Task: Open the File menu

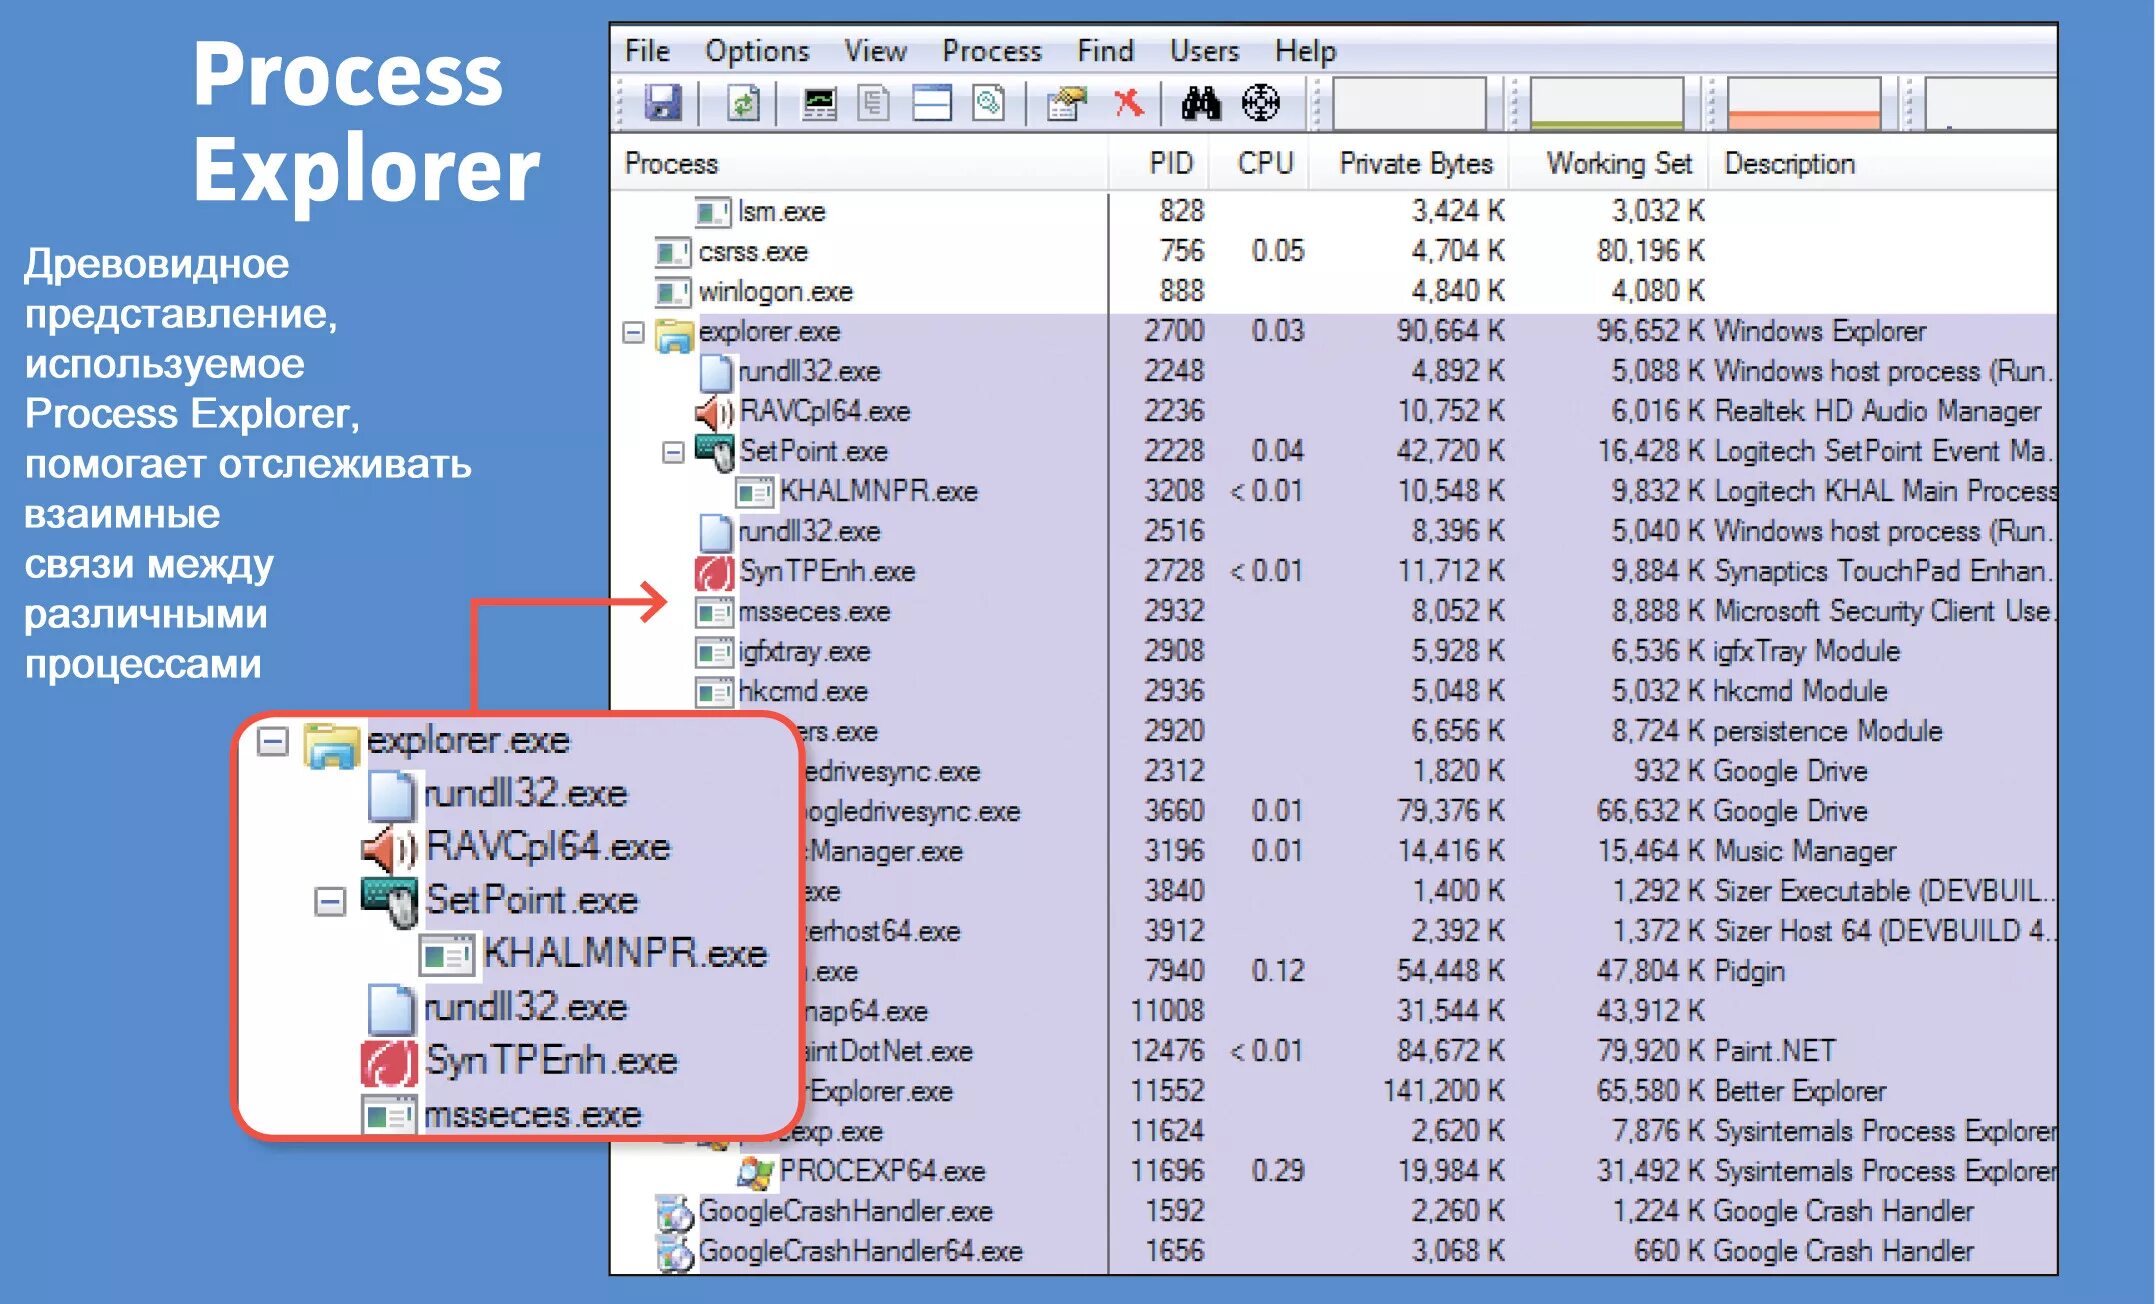Action: click(x=647, y=51)
